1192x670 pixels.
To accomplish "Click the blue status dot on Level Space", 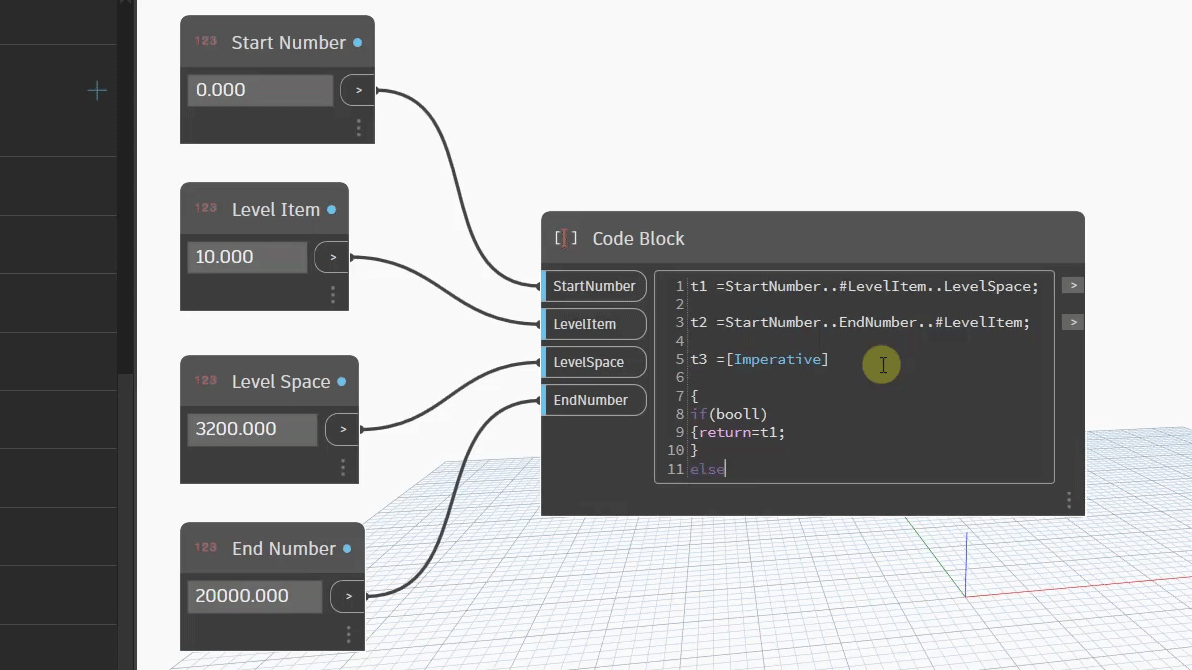I will [341, 382].
